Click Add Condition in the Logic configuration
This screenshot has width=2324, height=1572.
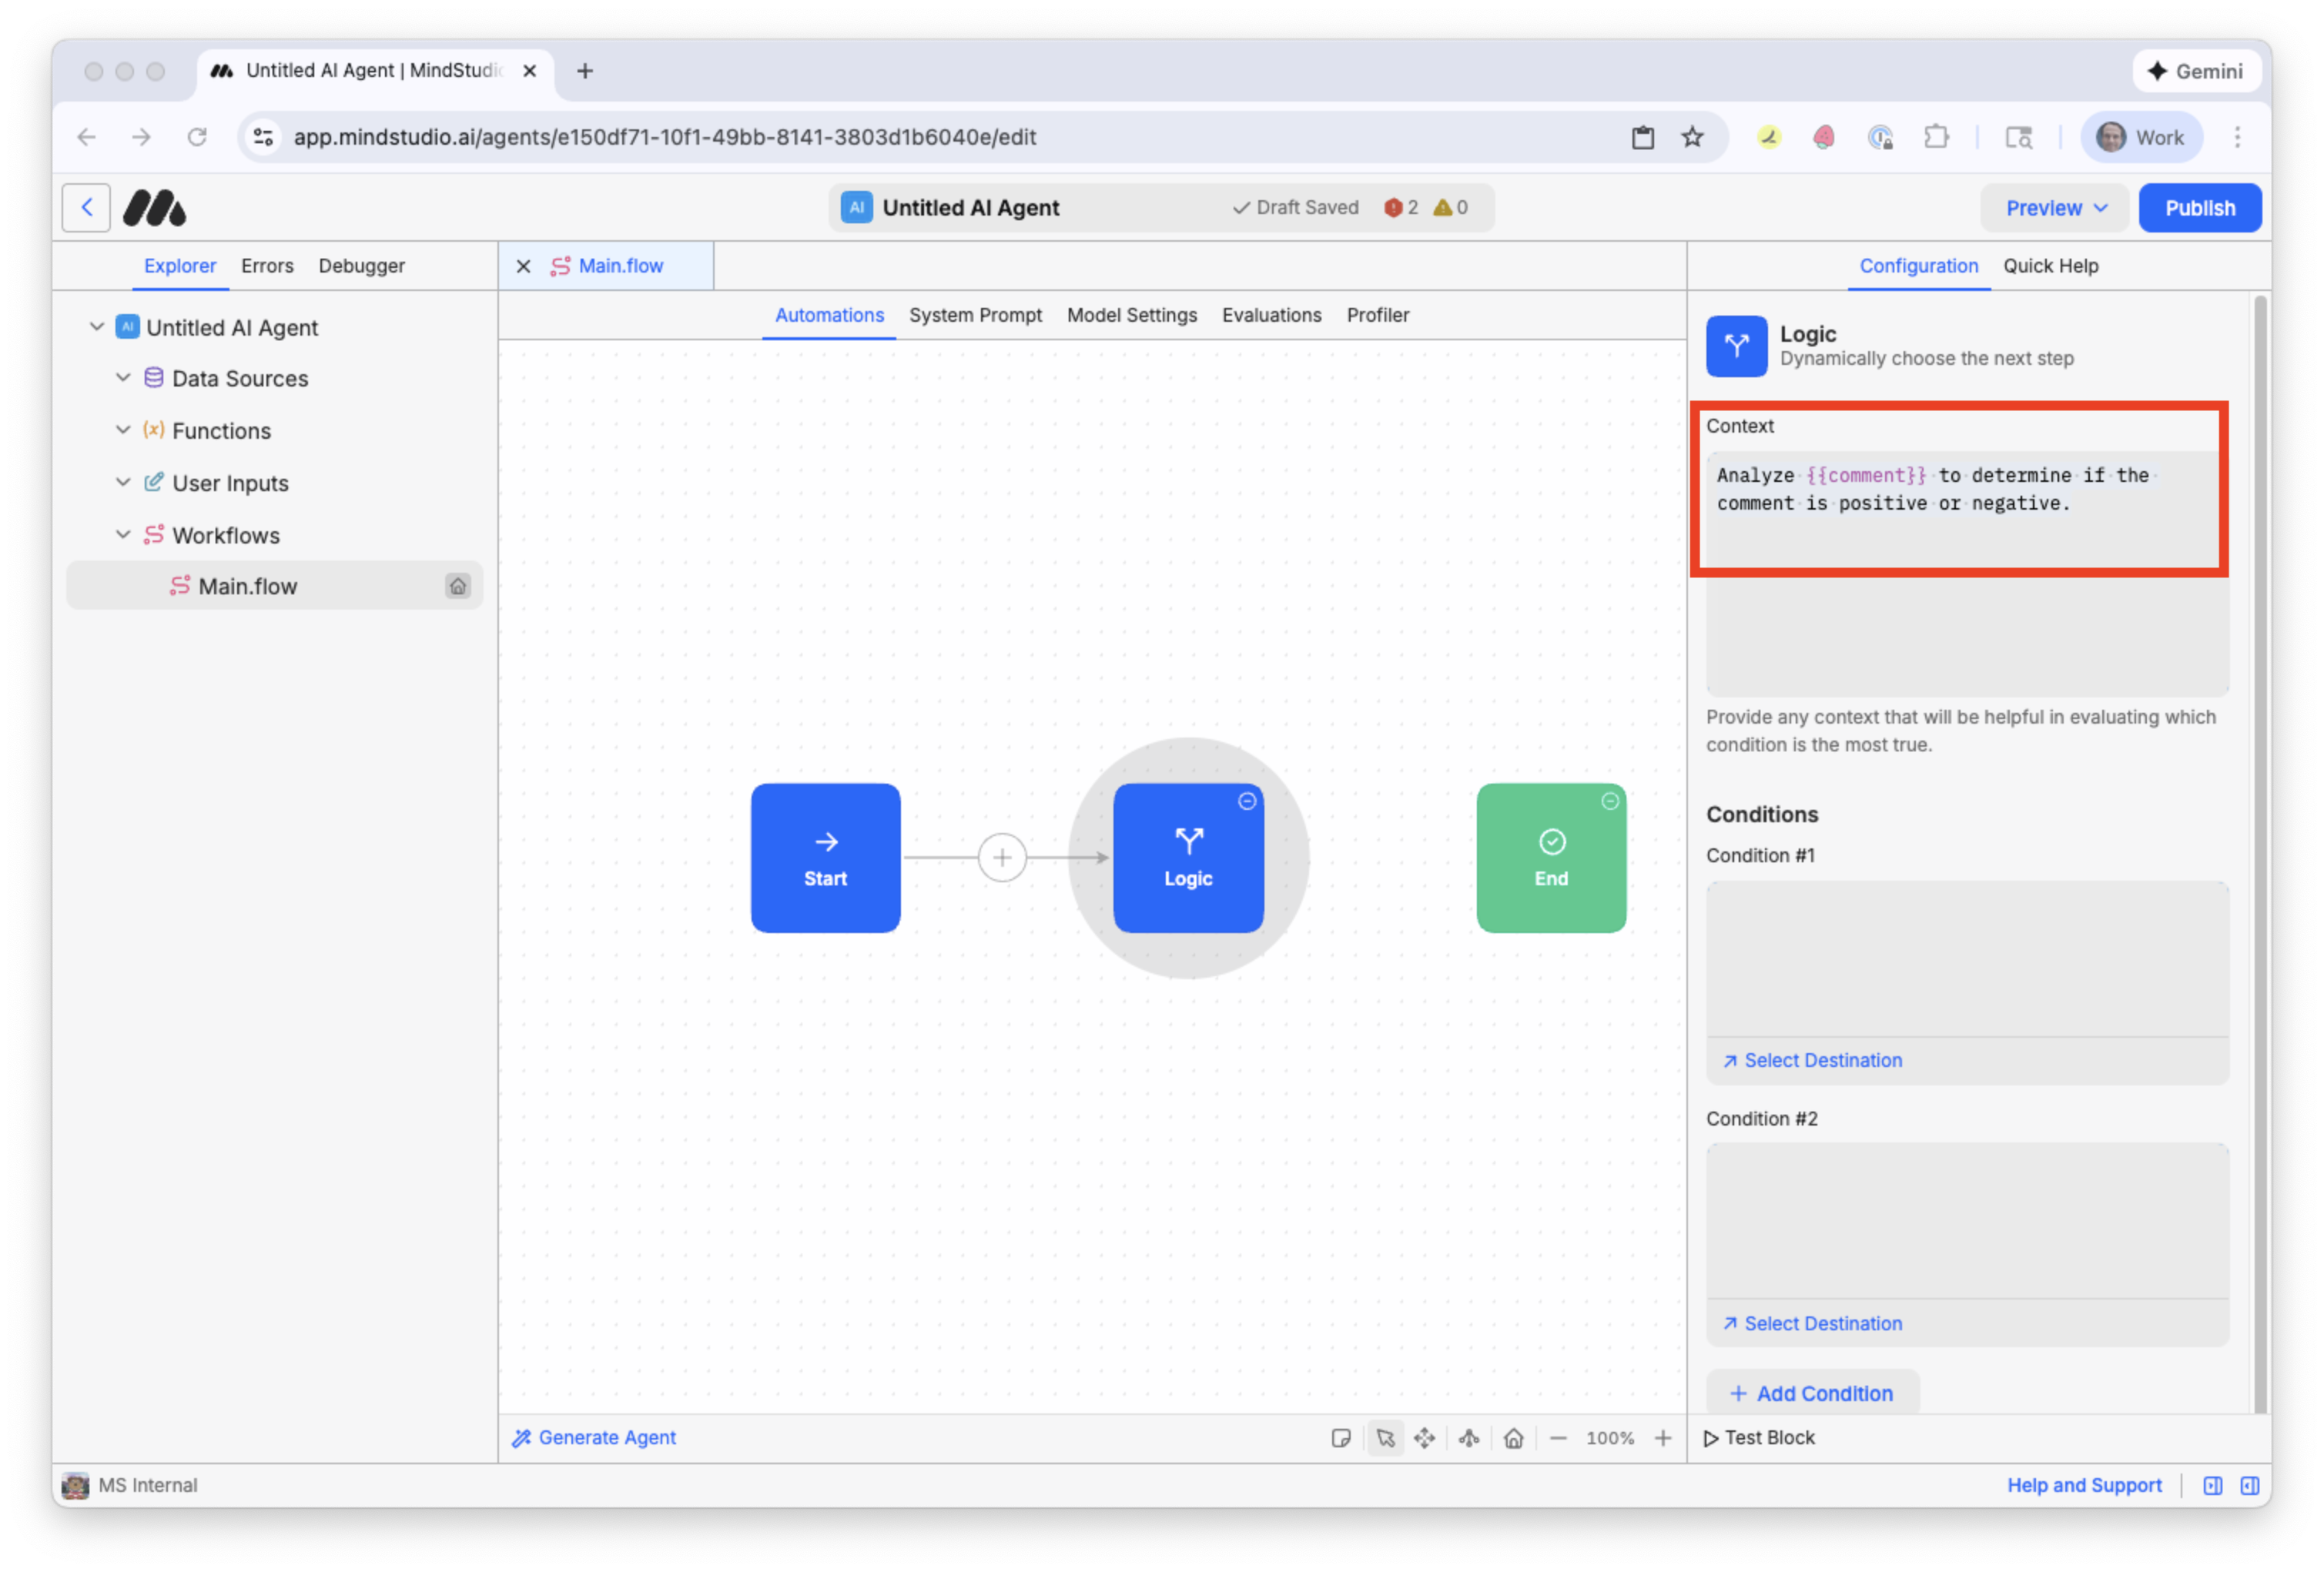click(1812, 1392)
